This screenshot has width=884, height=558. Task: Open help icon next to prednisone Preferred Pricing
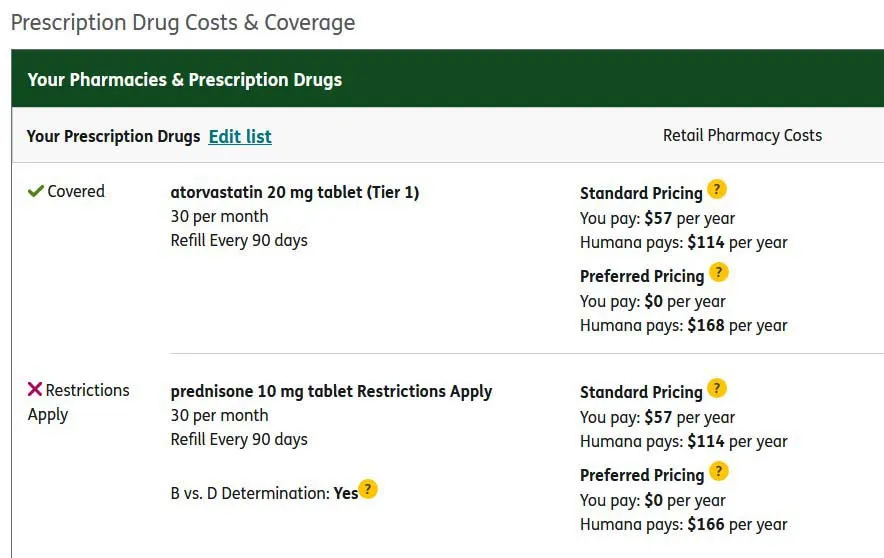point(719,471)
